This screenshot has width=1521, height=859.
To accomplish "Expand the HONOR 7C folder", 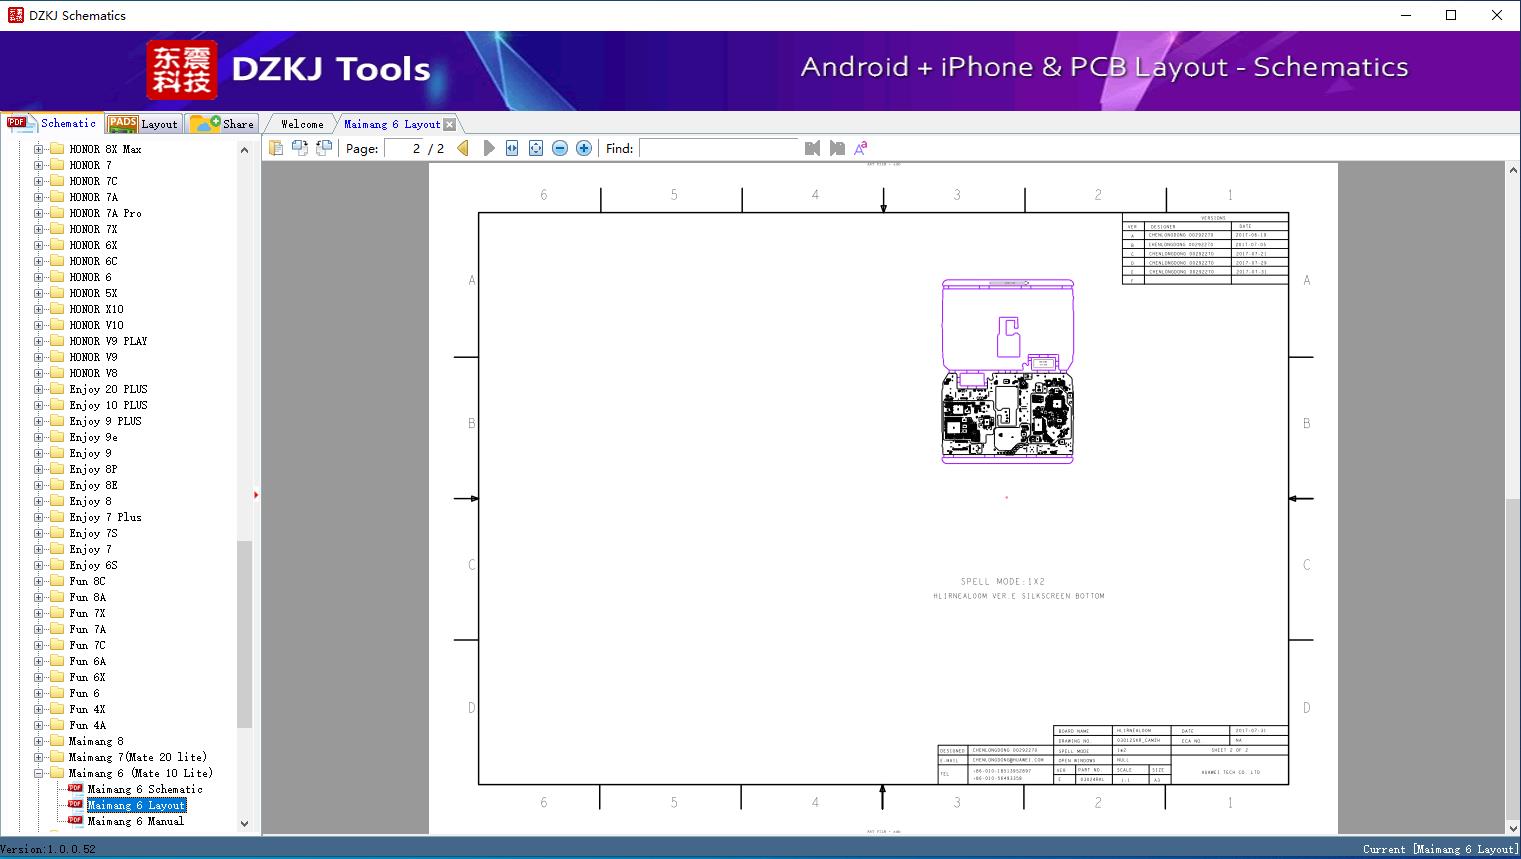I will (x=39, y=181).
